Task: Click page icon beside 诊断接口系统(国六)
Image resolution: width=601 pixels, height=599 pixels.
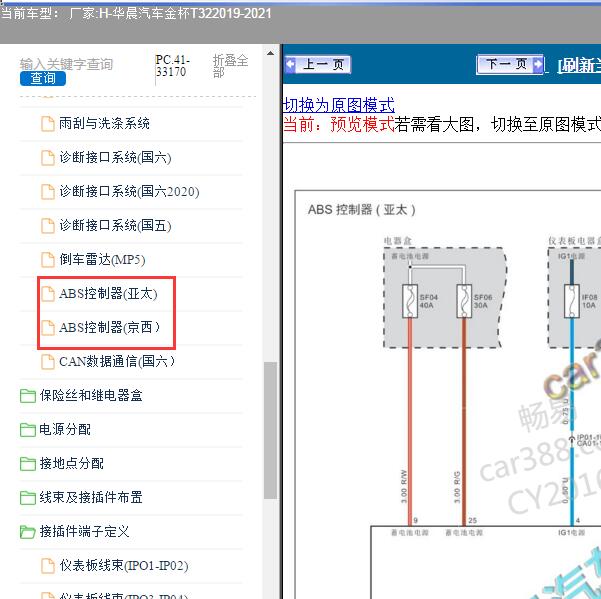Action: (x=48, y=158)
